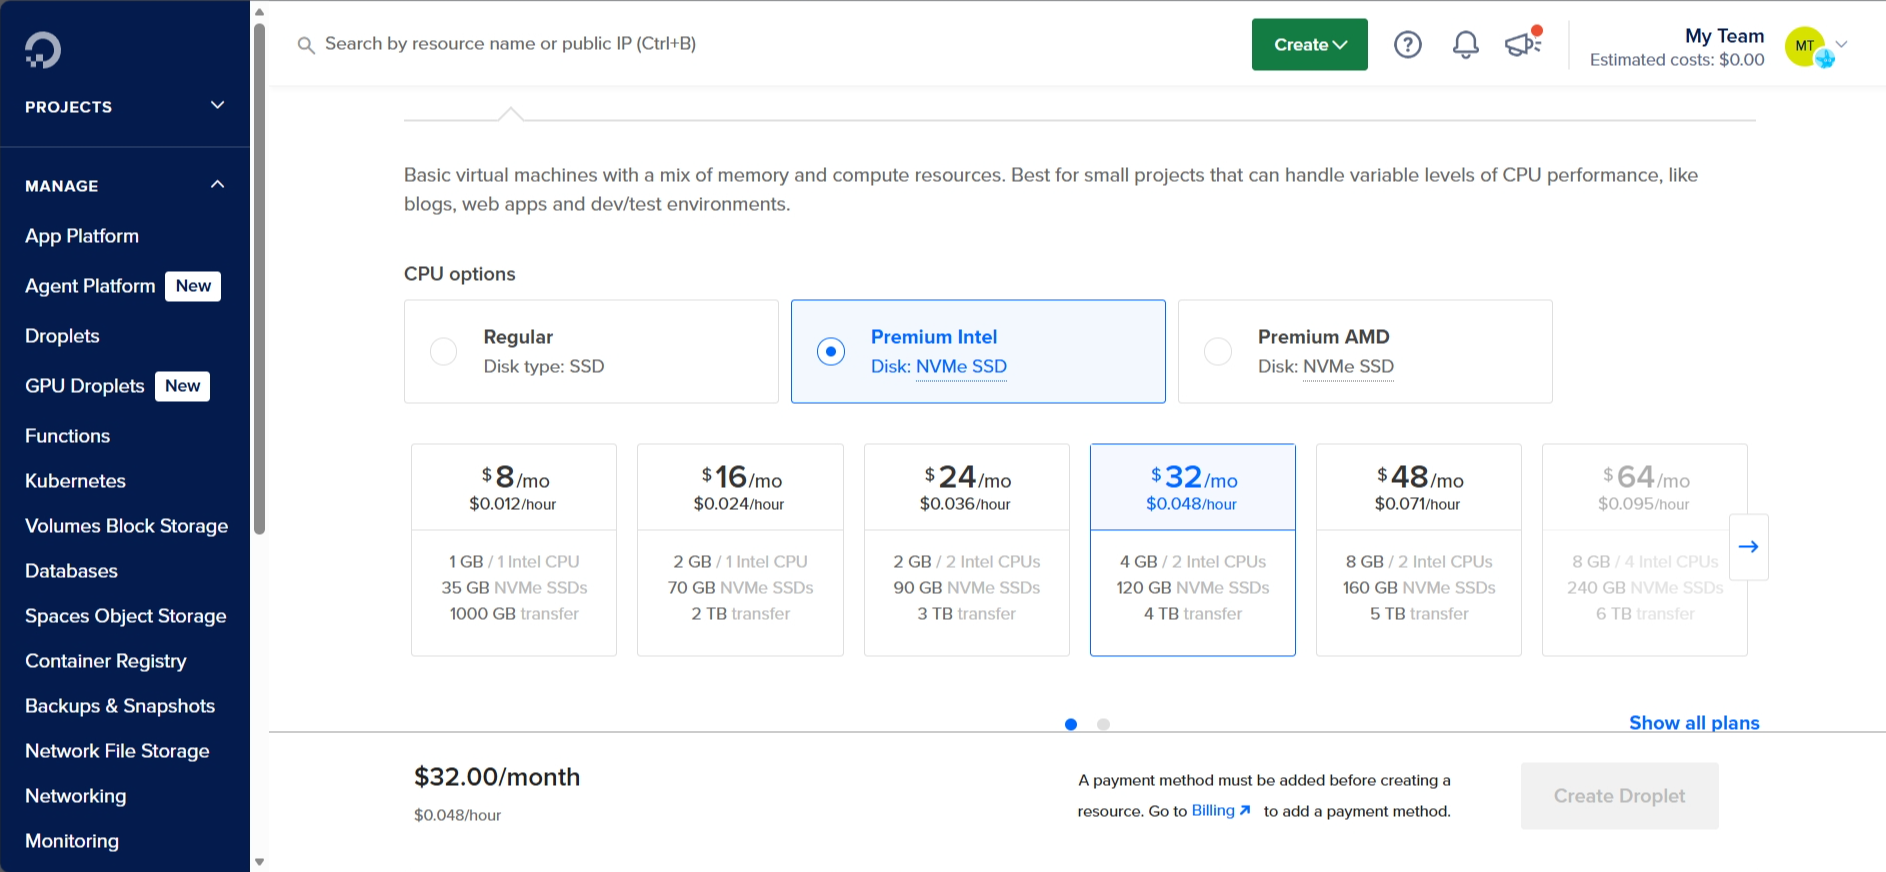The height and width of the screenshot is (872, 1886).
Task: Open Spaces Object Storage
Action: (x=125, y=616)
